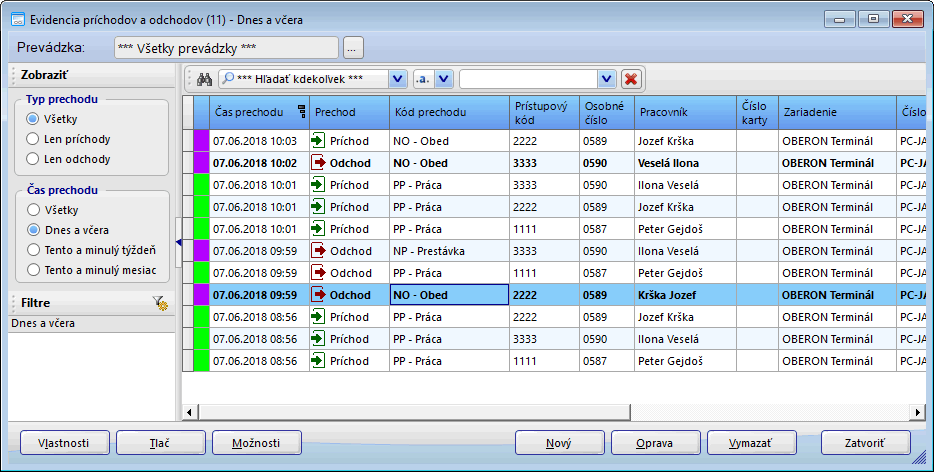Clear search with the red X icon
934x472 pixels.
point(631,79)
